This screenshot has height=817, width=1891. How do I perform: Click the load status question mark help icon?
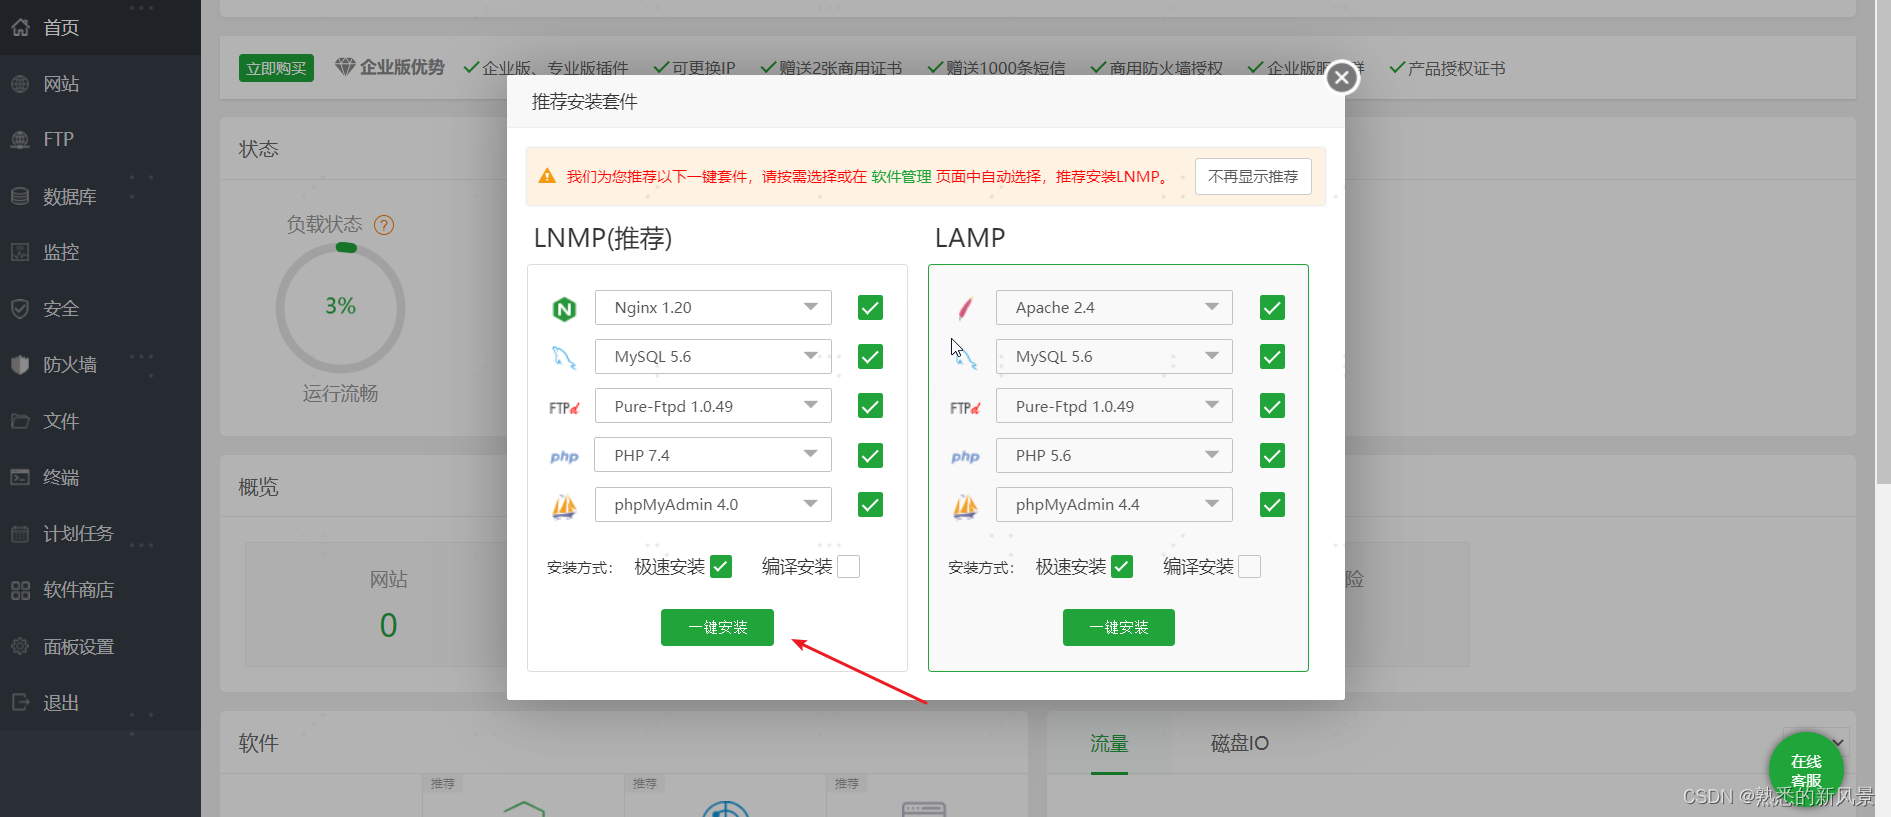pyautogui.click(x=384, y=225)
